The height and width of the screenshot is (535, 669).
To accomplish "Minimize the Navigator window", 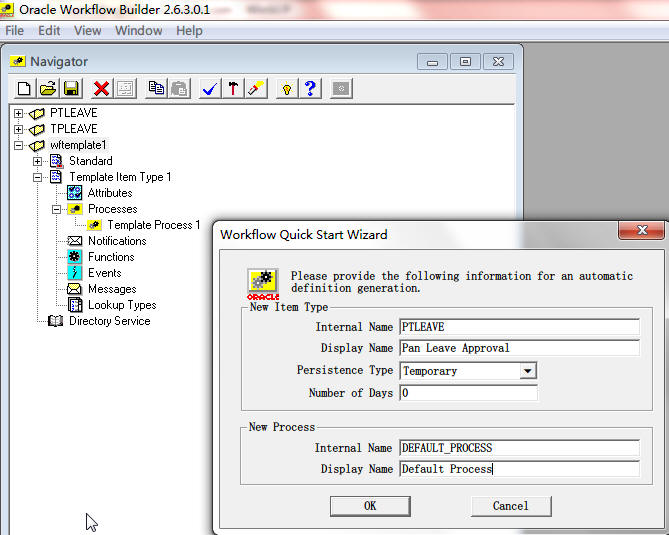I will [432, 62].
